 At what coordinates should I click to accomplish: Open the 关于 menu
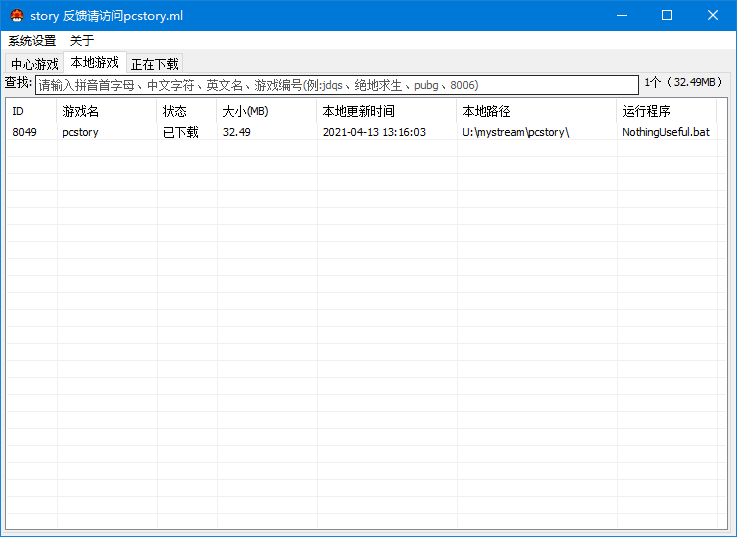tap(82, 41)
